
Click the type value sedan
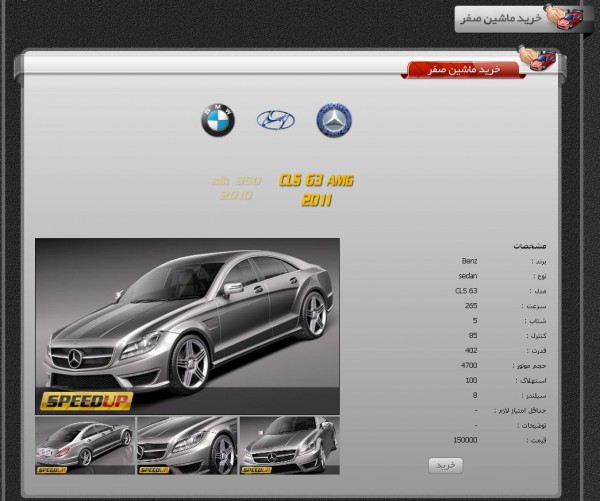468,276
